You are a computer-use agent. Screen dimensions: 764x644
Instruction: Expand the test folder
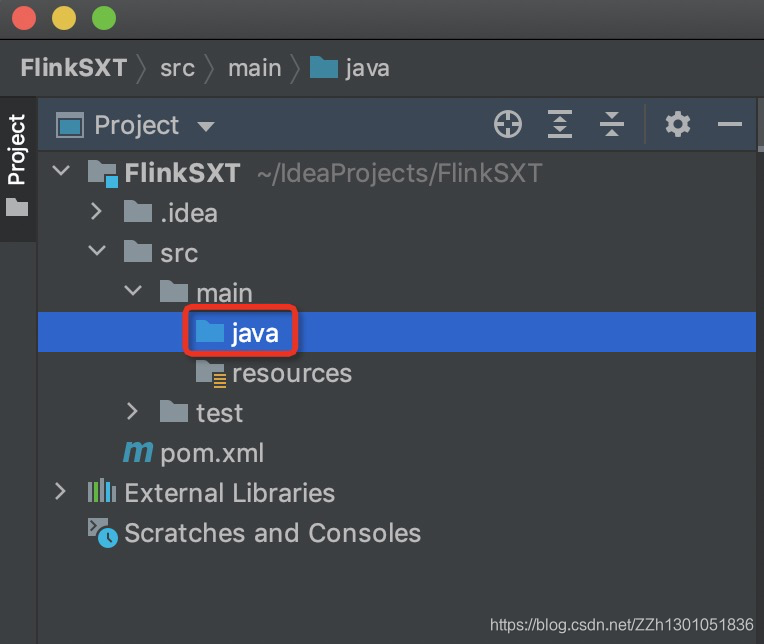(x=132, y=411)
